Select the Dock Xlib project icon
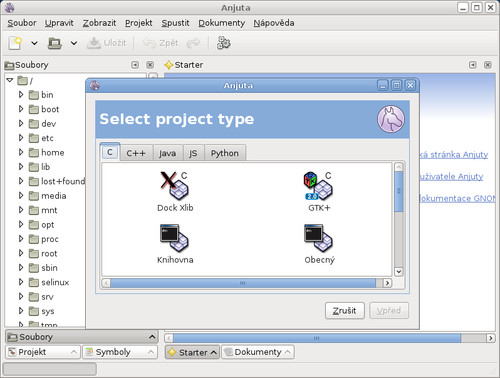This screenshot has height=378, width=500. click(x=175, y=185)
